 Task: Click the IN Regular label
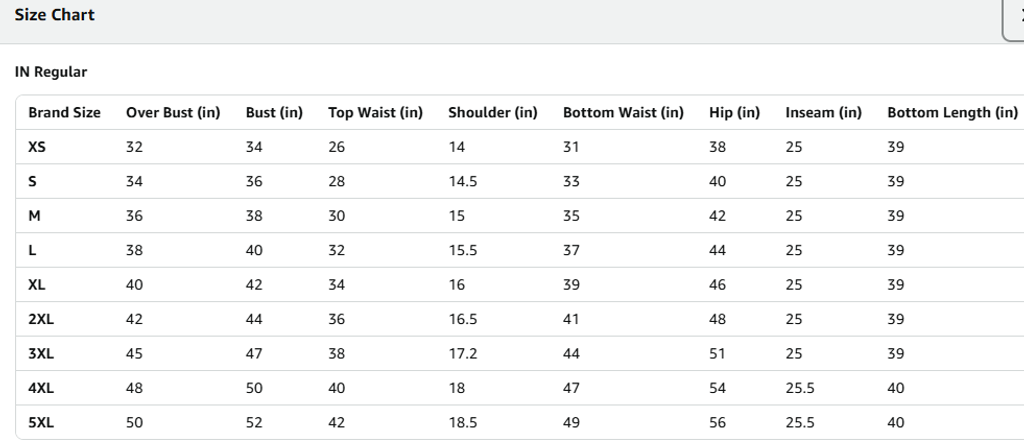pos(51,72)
